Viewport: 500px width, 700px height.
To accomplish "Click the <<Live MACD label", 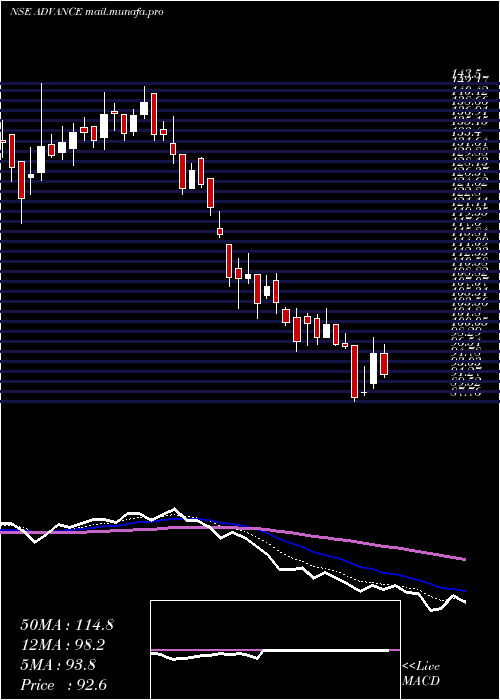I will coord(421,674).
